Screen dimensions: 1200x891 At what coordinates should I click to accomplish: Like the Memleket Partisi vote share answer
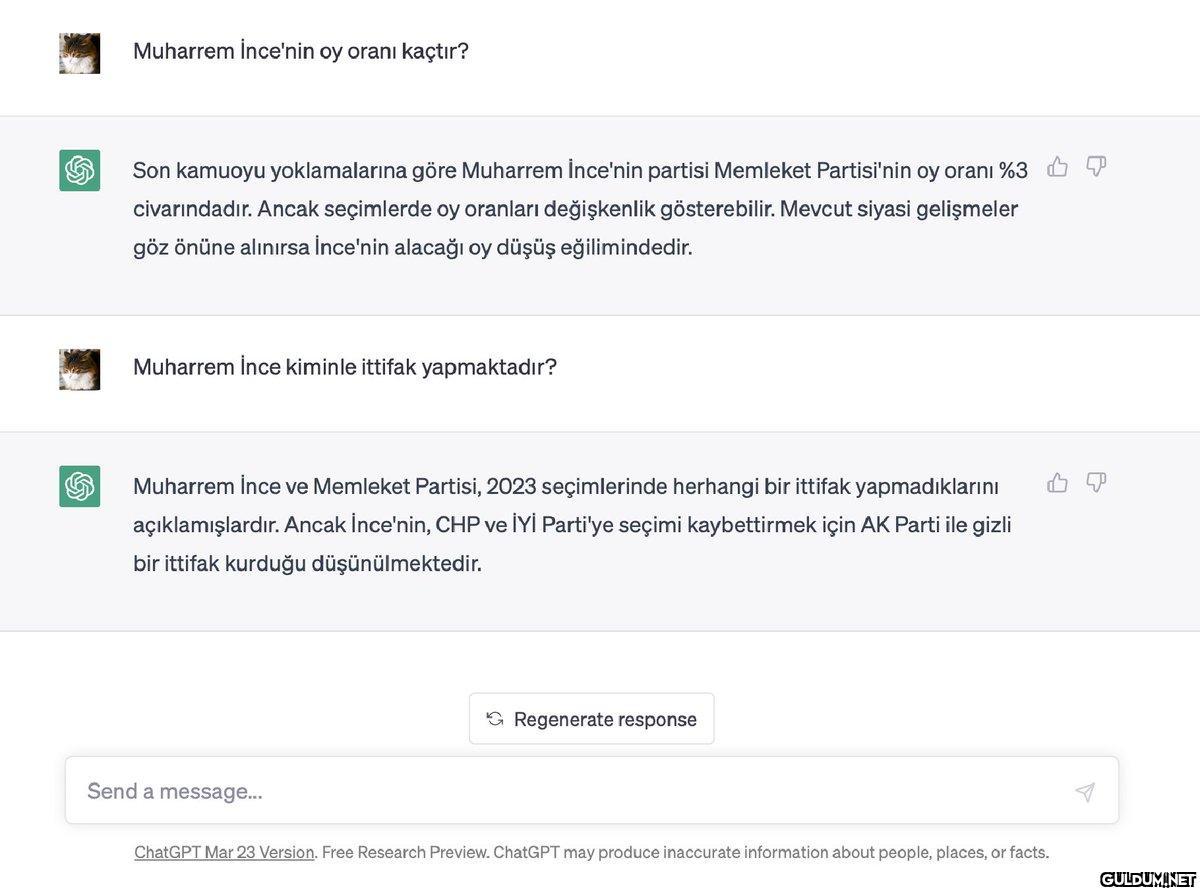1057,167
